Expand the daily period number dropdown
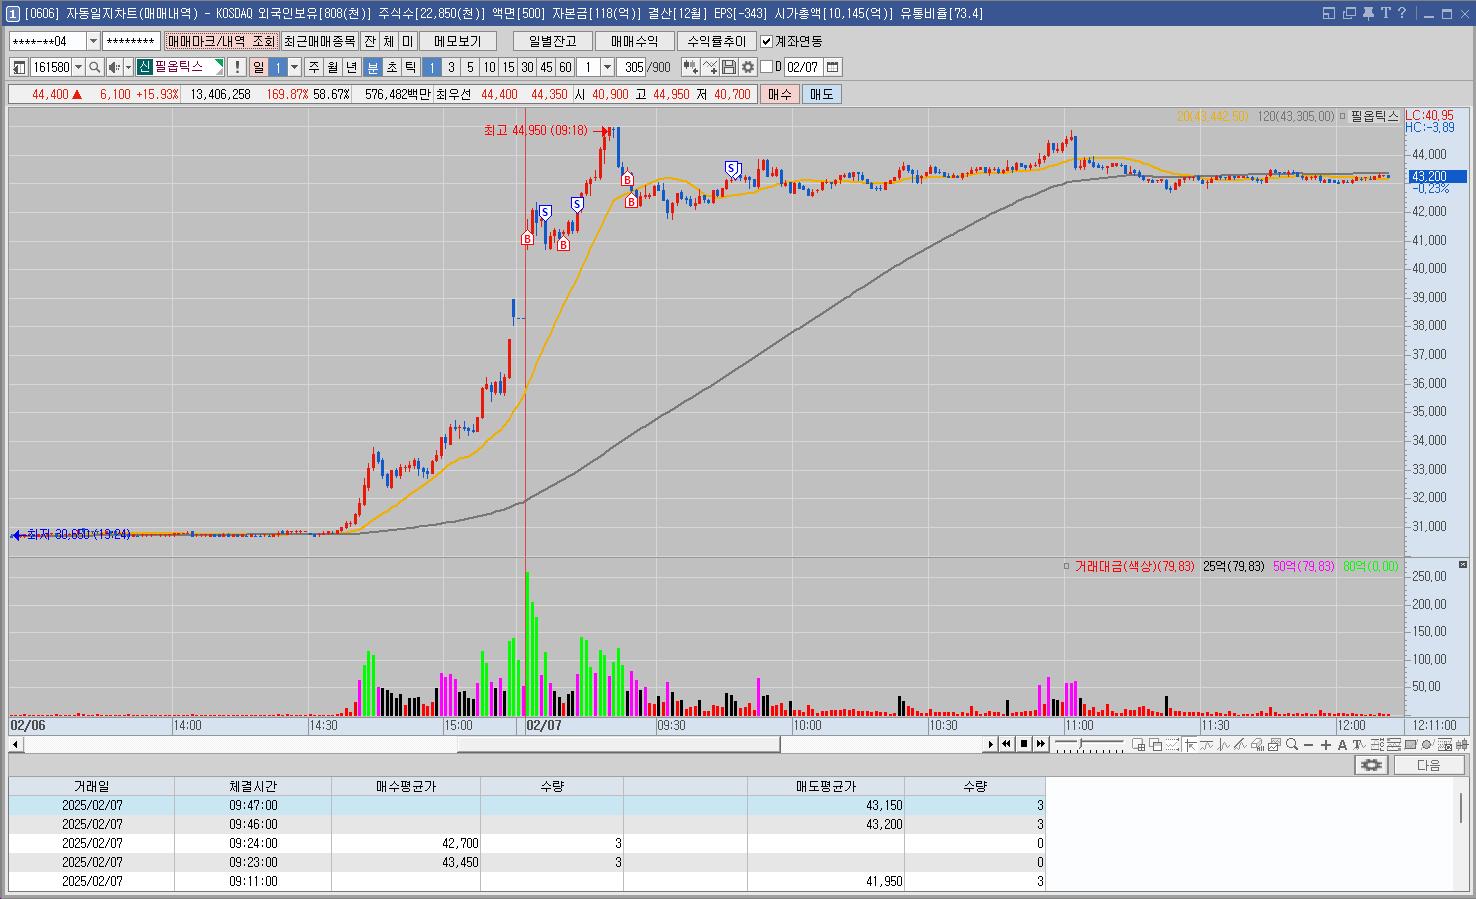 click(294, 67)
